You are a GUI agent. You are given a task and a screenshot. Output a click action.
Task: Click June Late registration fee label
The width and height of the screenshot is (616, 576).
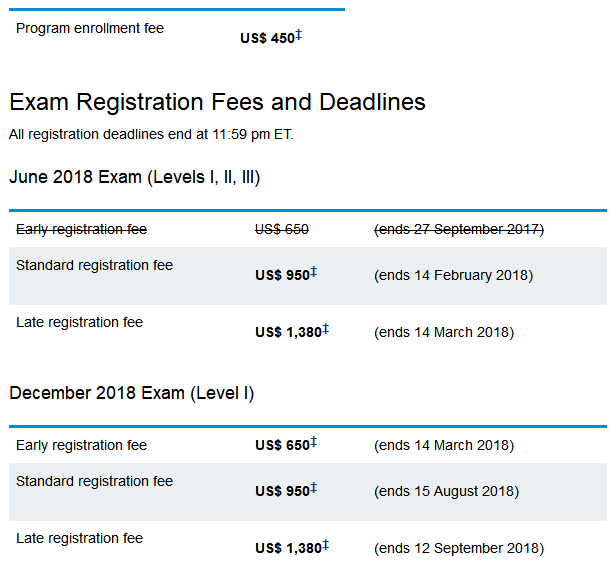pyautogui.click(x=79, y=322)
